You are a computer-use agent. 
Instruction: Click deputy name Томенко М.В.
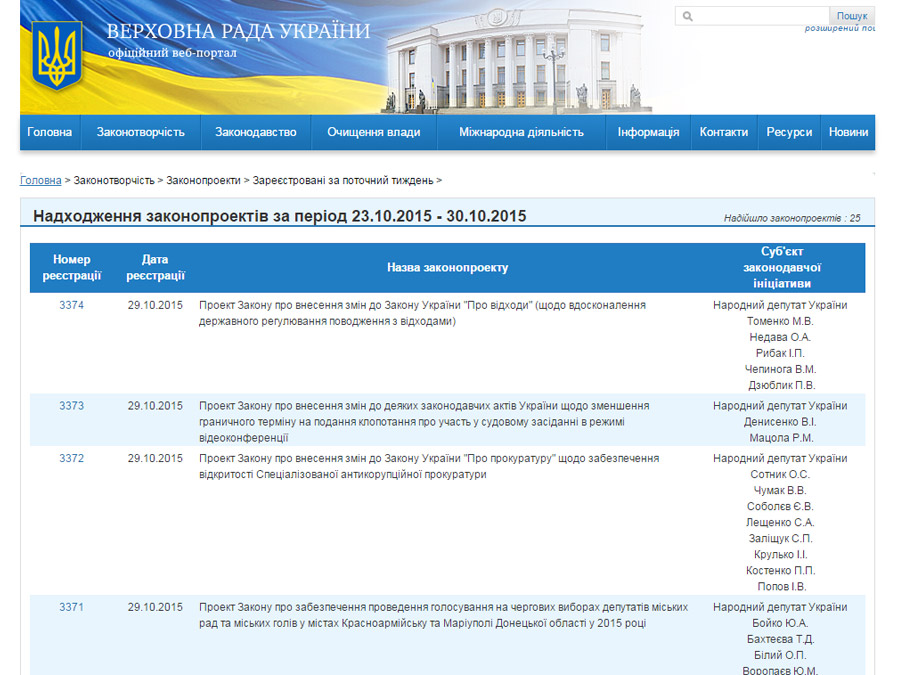click(x=780, y=321)
